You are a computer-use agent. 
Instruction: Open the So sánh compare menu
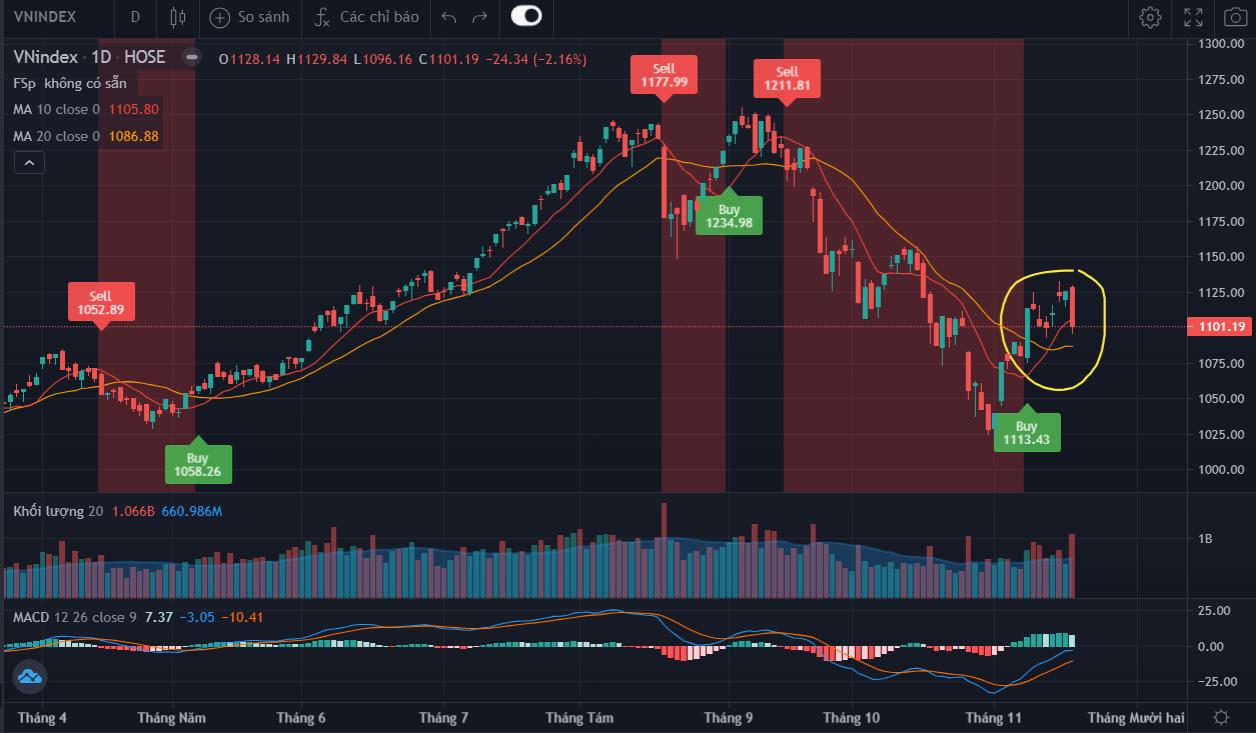tap(250, 17)
